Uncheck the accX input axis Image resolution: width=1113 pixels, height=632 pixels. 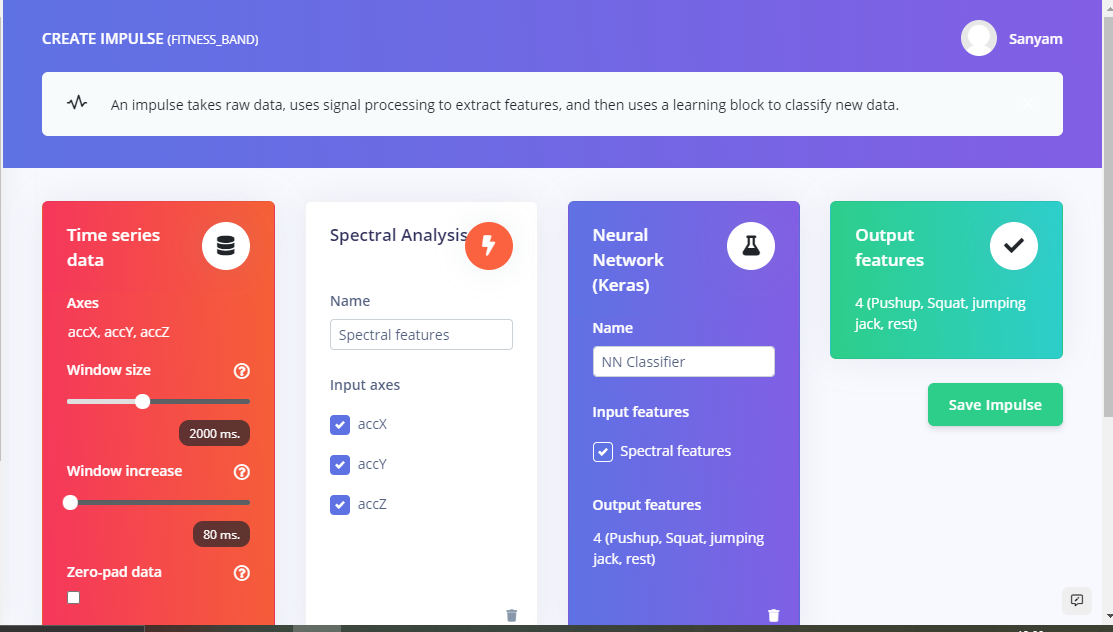(x=340, y=425)
